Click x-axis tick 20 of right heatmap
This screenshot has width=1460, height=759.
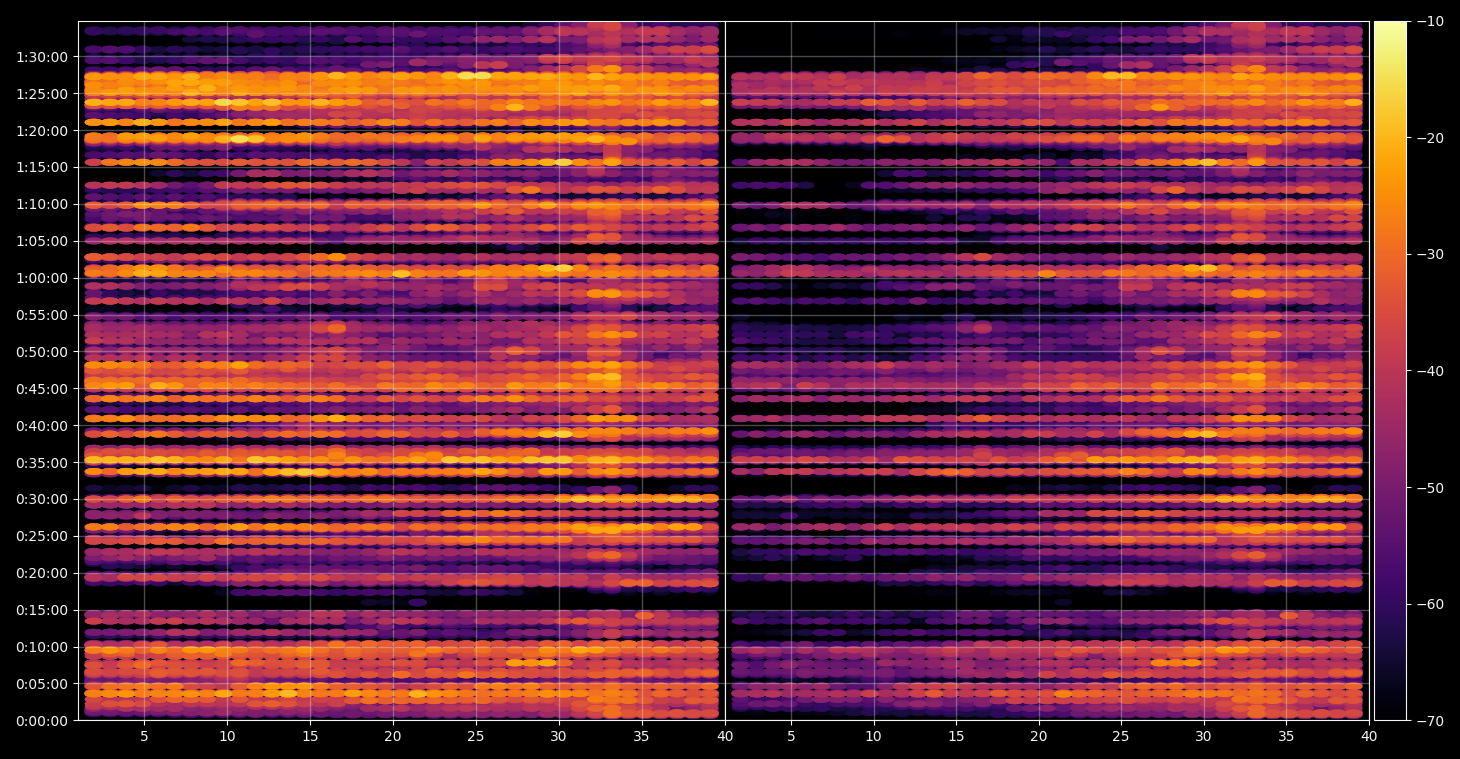click(1039, 737)
